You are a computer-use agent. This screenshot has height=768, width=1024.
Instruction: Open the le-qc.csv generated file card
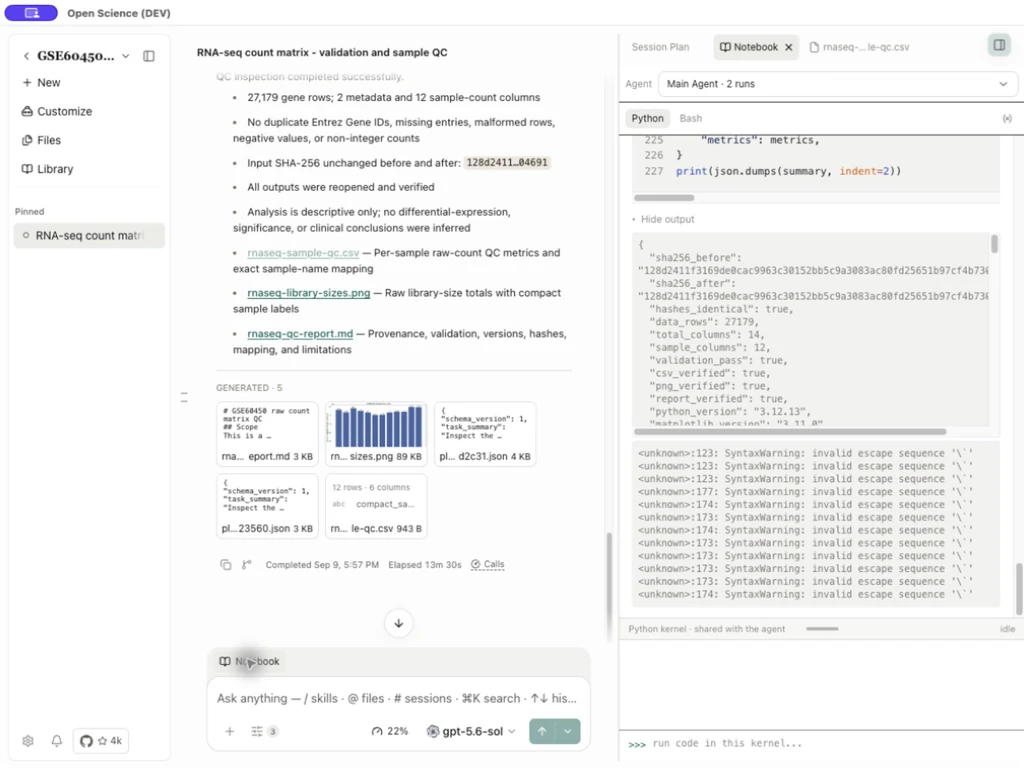[x=376, y=506]
